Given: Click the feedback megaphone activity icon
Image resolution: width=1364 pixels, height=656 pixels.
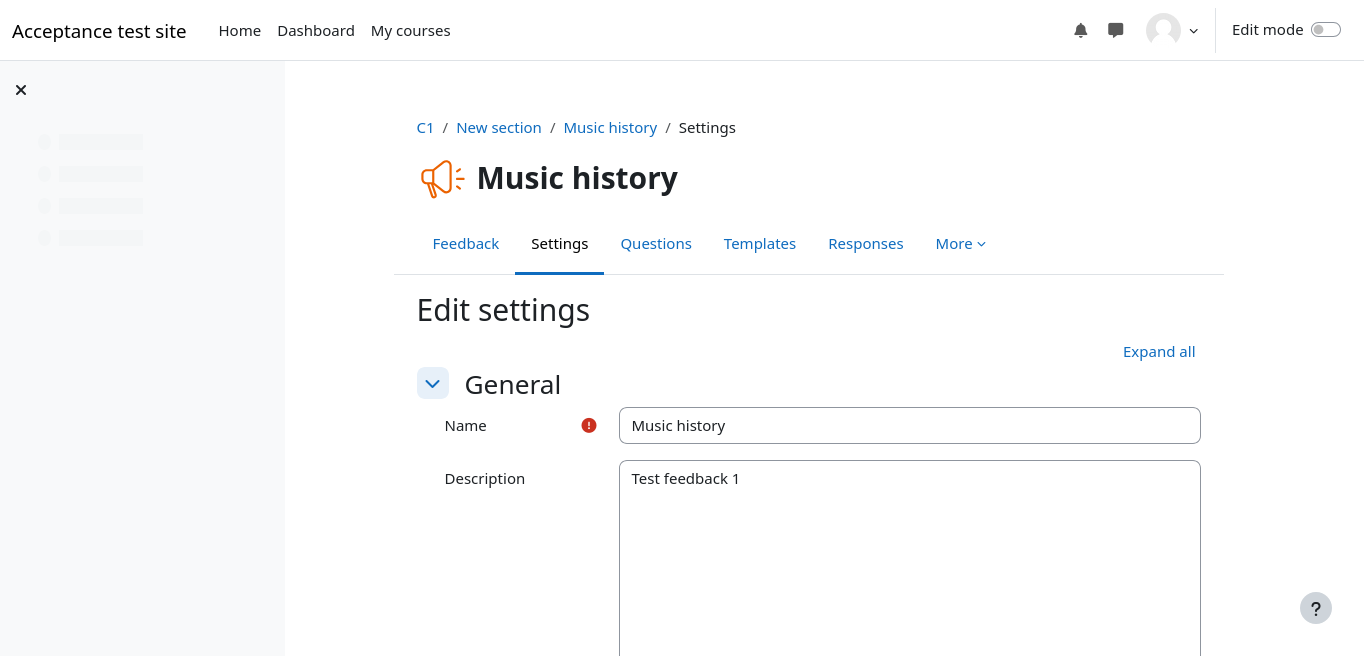Looking at the screenshot, I should (442, 178).
